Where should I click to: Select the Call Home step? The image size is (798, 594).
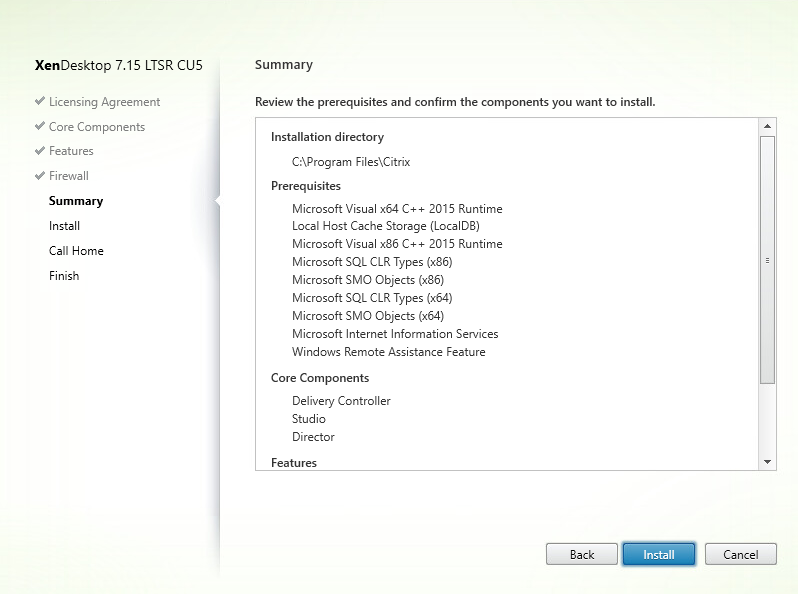point(76,250)
